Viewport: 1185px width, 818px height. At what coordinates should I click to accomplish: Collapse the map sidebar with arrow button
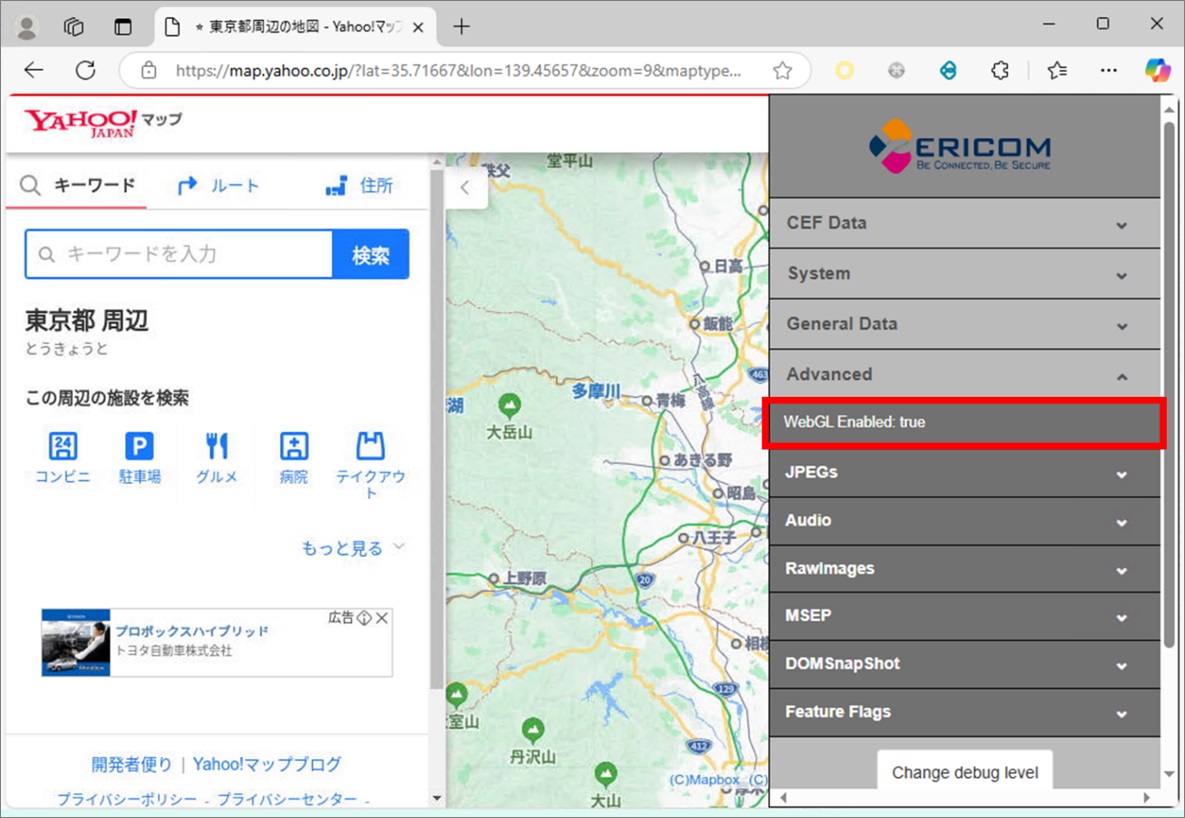[x=466, y=187]
